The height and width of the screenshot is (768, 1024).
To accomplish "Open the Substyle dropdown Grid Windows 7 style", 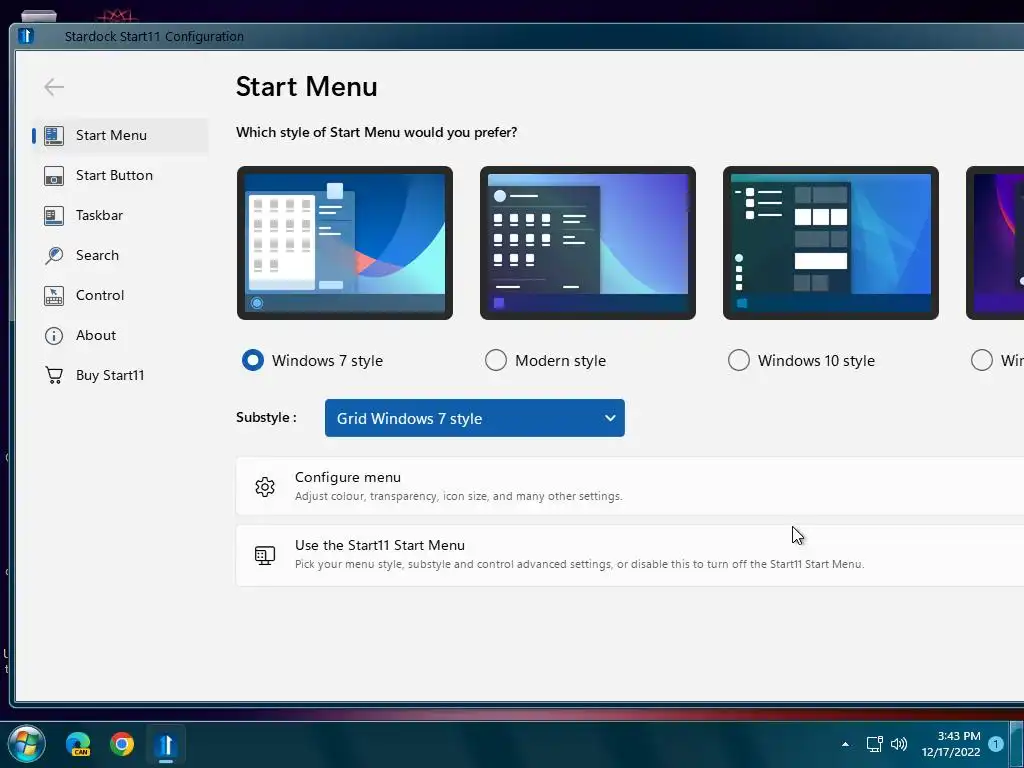I will pos(475,418).
